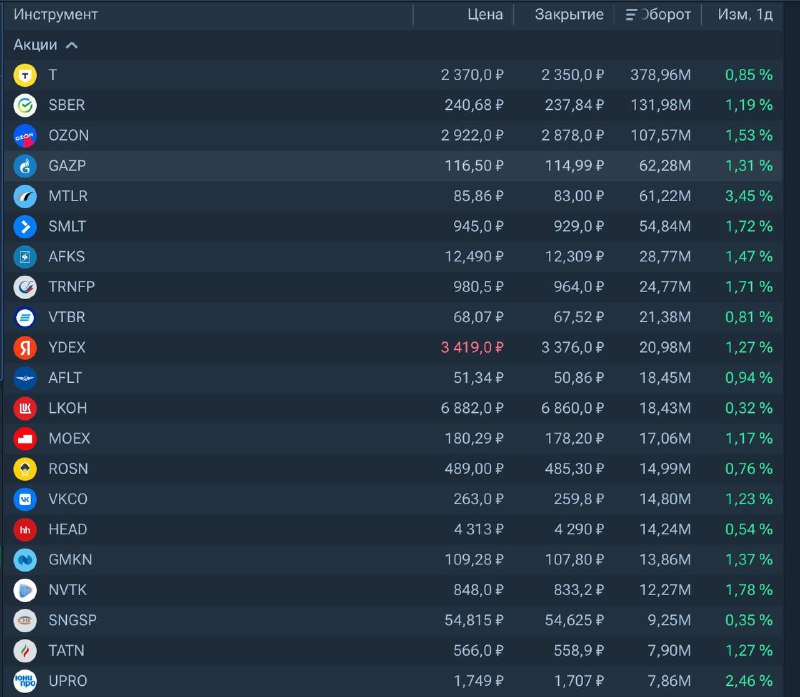Click TATN turnover 7,90M
800x697 pixels.
(x=669, y=651)
